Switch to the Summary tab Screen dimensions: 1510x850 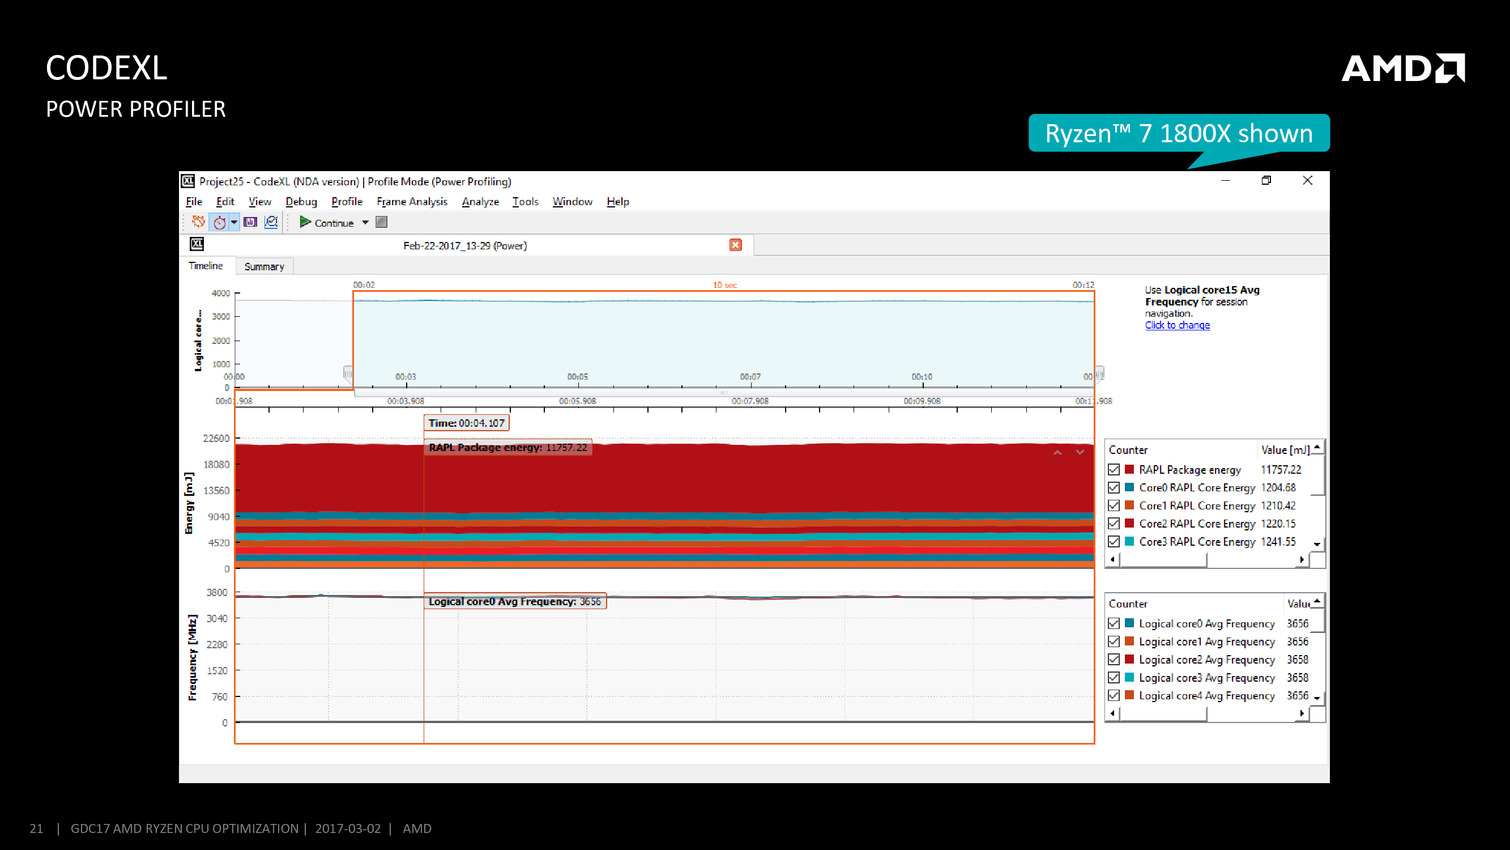(264, 267)
